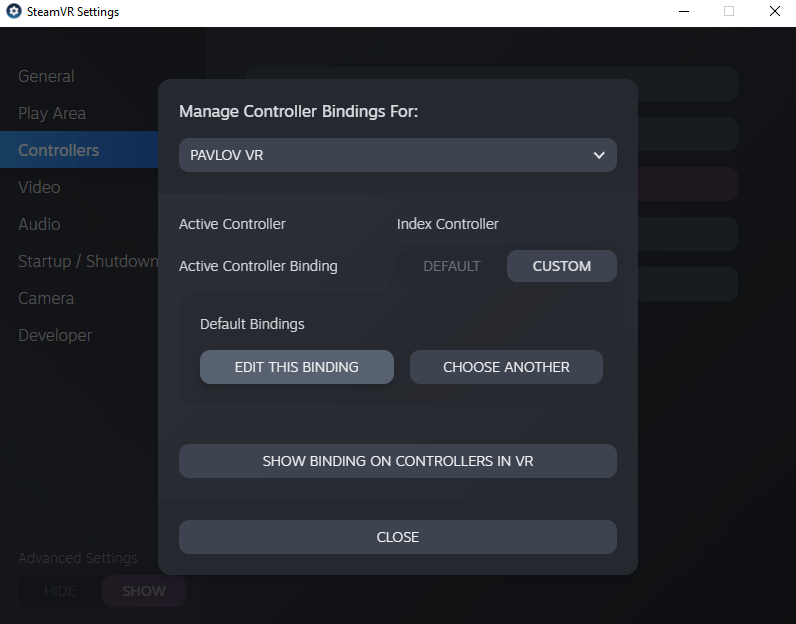Select the CUSTOM binding option

[561, 266]
